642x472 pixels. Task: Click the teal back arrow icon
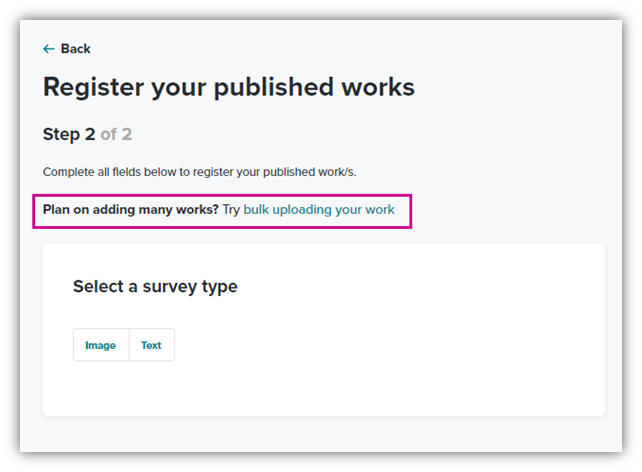[x=49, y=49]
